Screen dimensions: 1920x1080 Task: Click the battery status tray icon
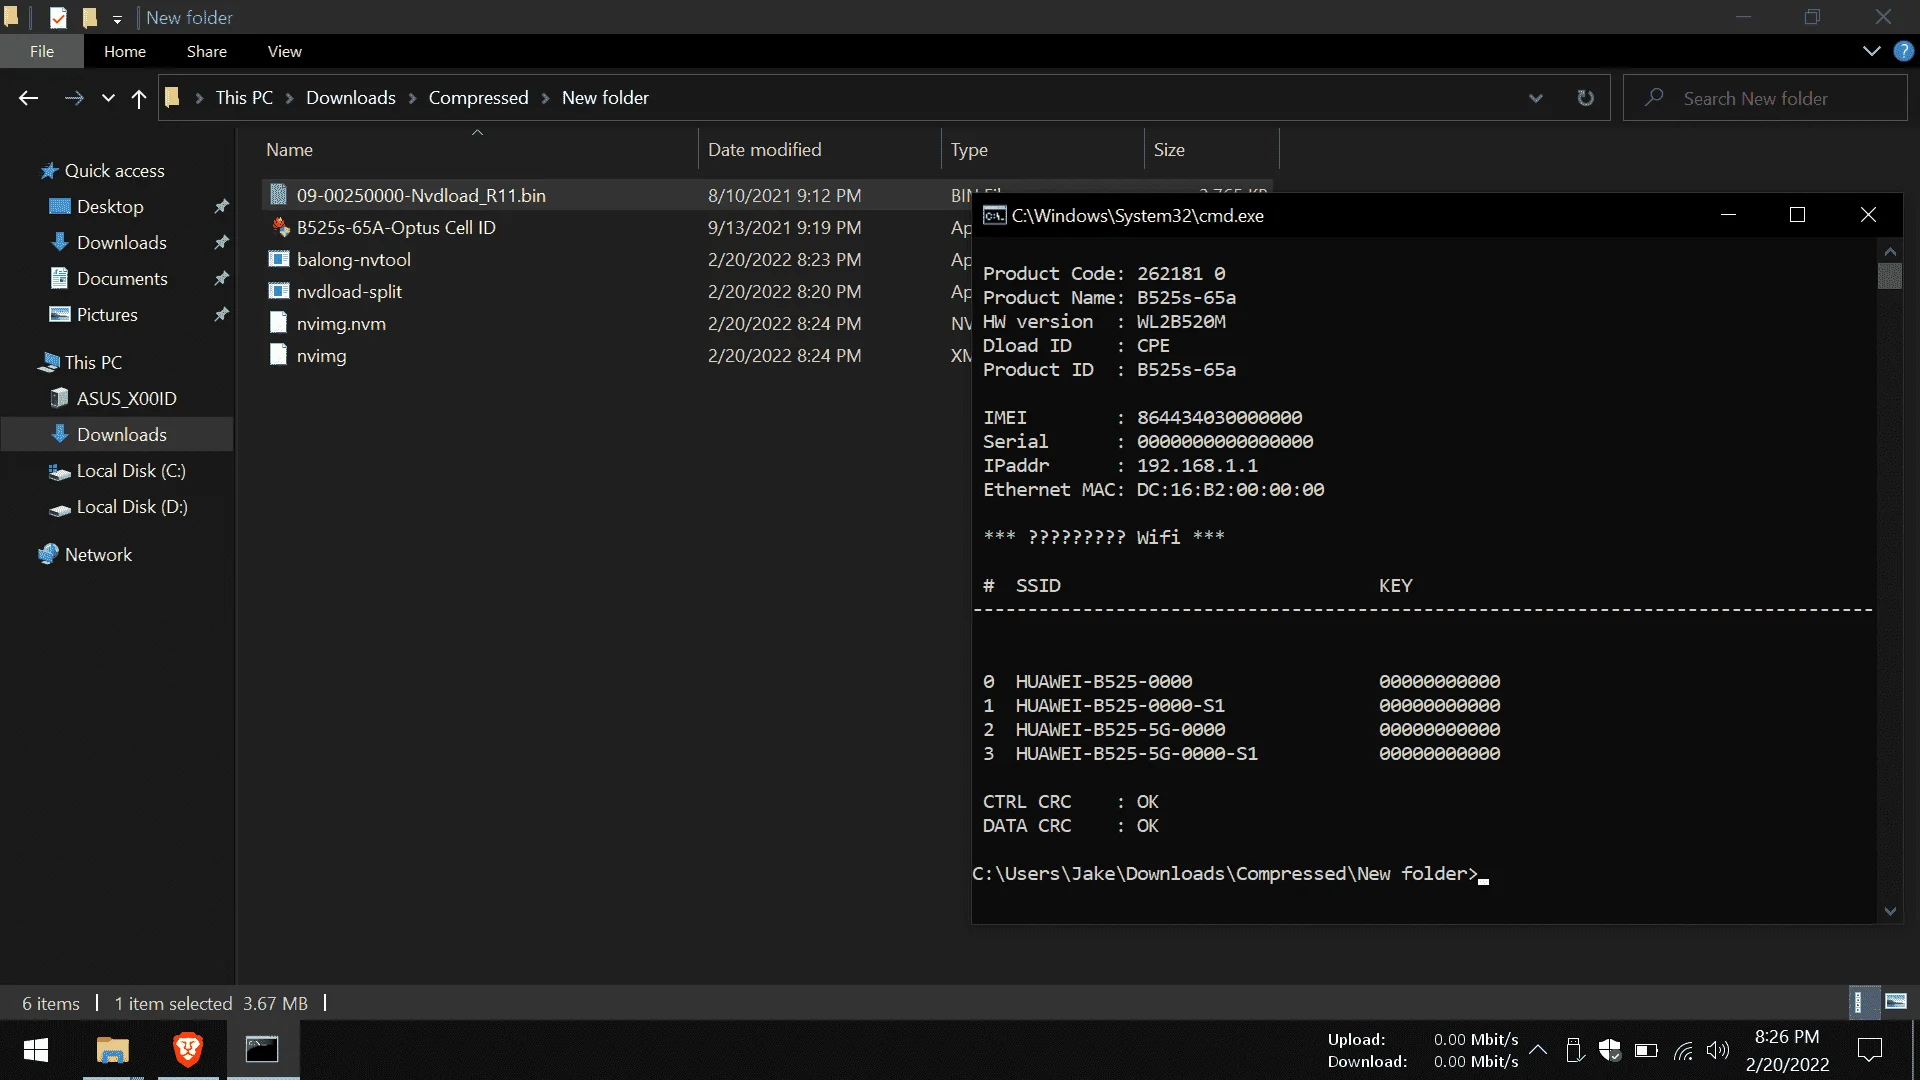pos(1646,1050)
